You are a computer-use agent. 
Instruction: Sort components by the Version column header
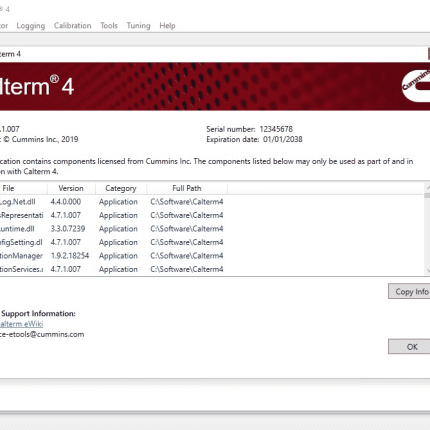tap(71, 188)
